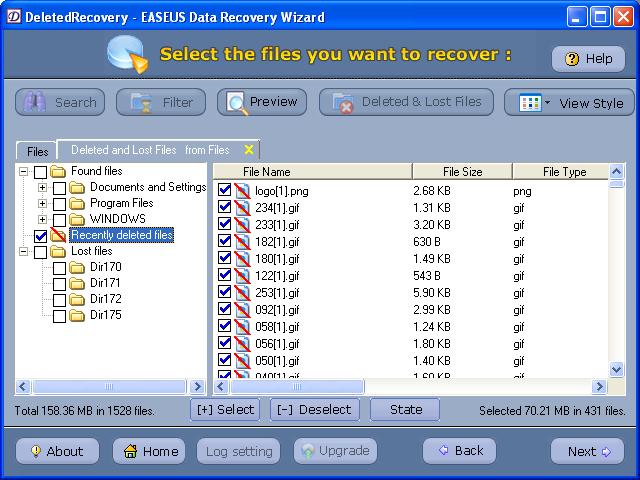
Task: Collapse the Found files tree node
Action: click(23, 171)
